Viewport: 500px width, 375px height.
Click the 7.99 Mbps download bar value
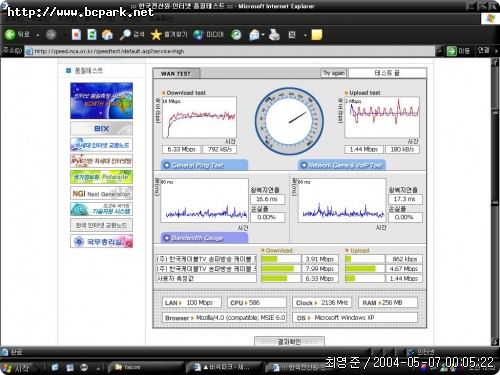pos(320,269)
